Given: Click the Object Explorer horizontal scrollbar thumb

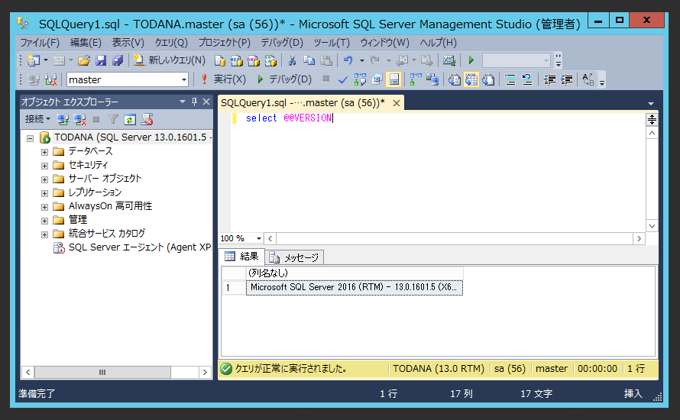Looking at the screenshot, I should (x=102, y=372).
